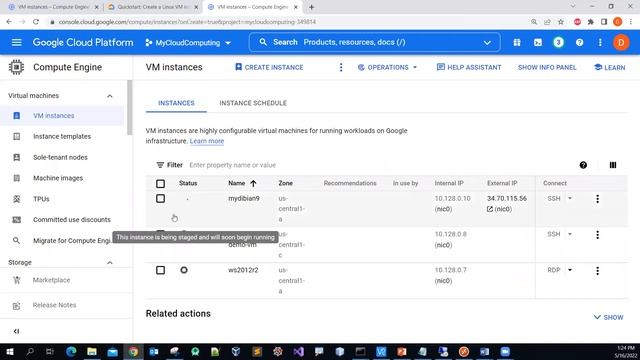The image size is (640, 360).
Task: Collapse the sidebar with the bottom arrow icon
Action: tap(16, 331)
